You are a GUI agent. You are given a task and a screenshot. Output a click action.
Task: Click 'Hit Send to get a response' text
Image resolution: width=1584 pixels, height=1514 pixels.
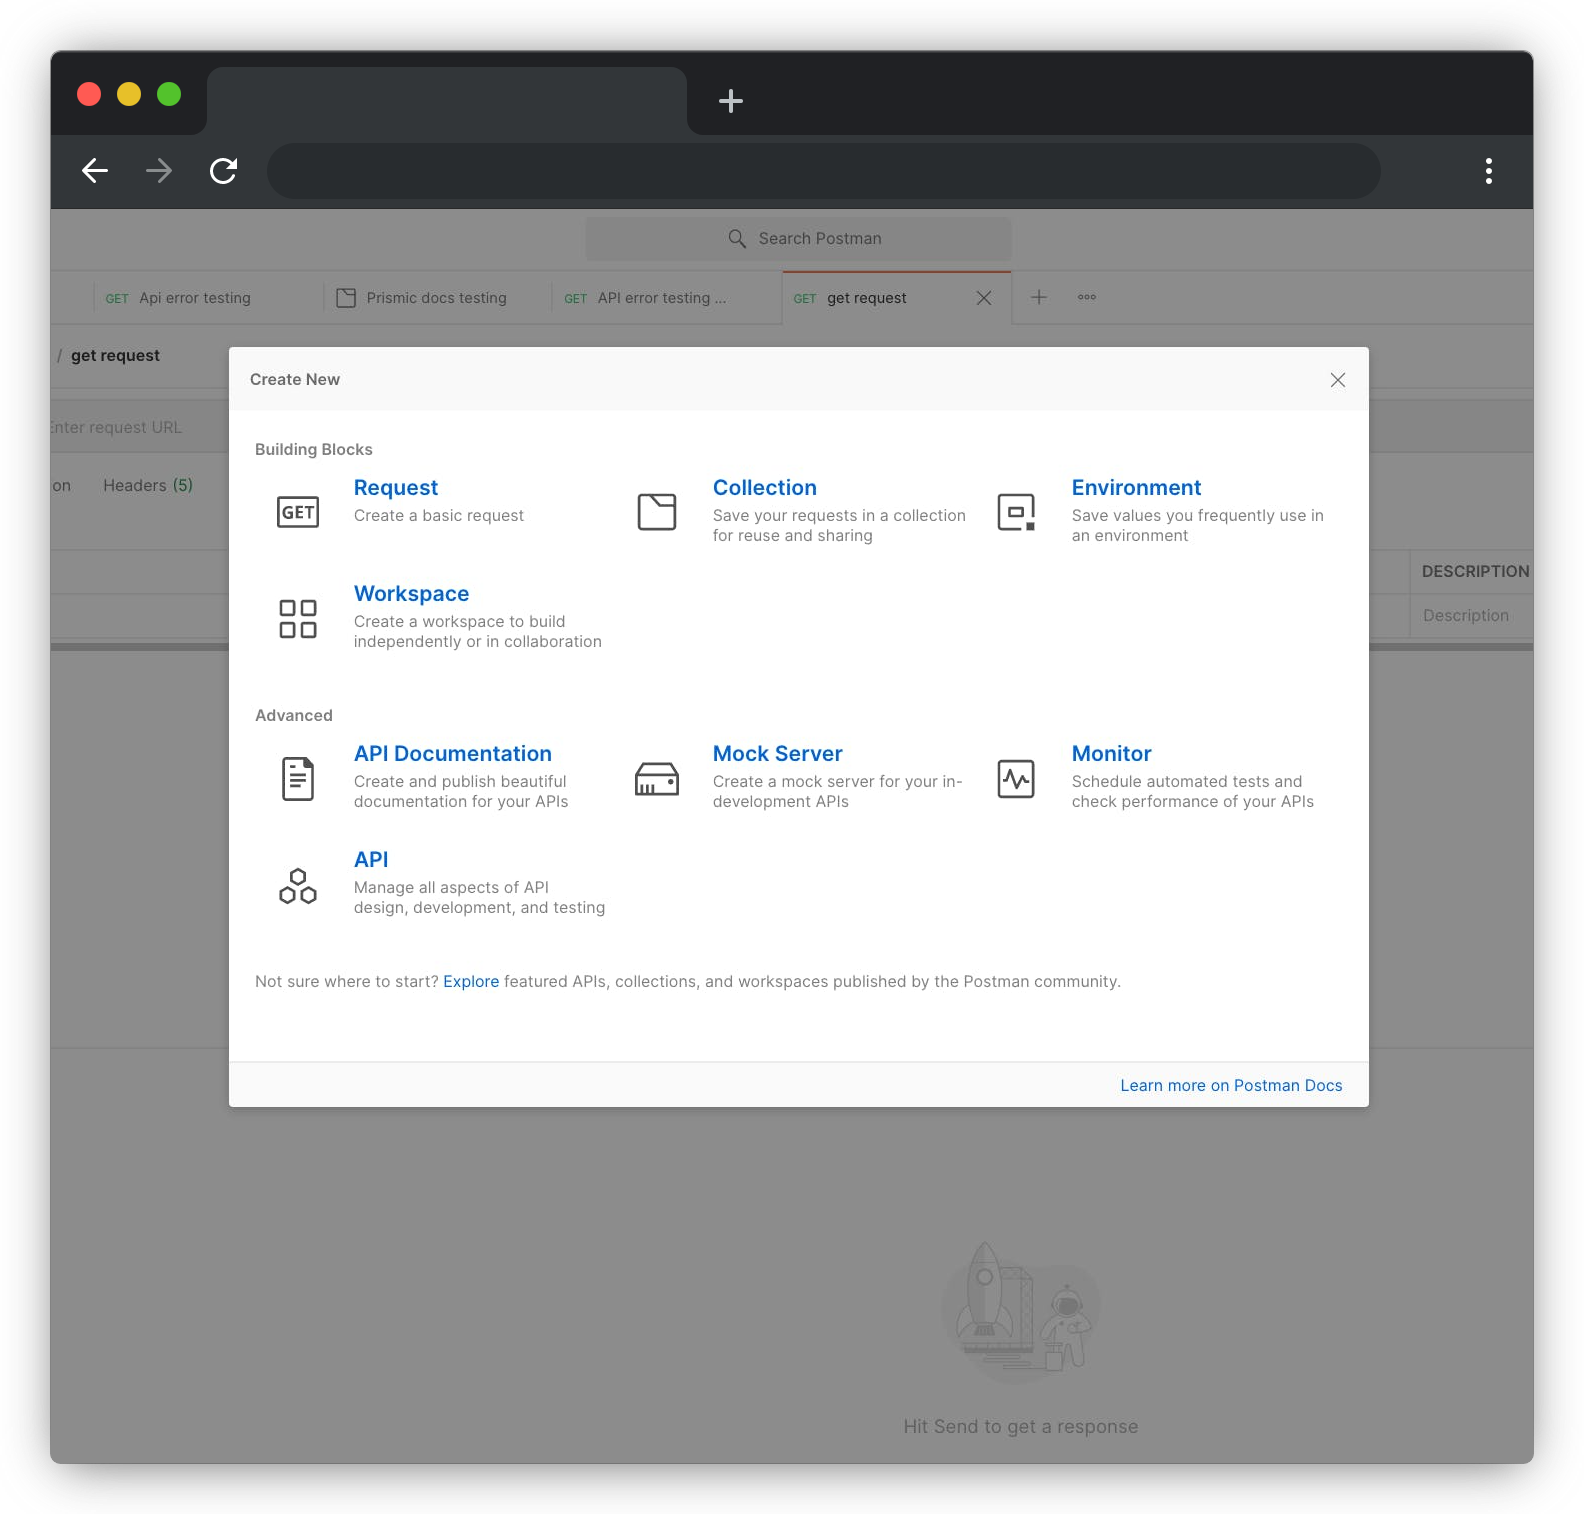(1020, 1427)
